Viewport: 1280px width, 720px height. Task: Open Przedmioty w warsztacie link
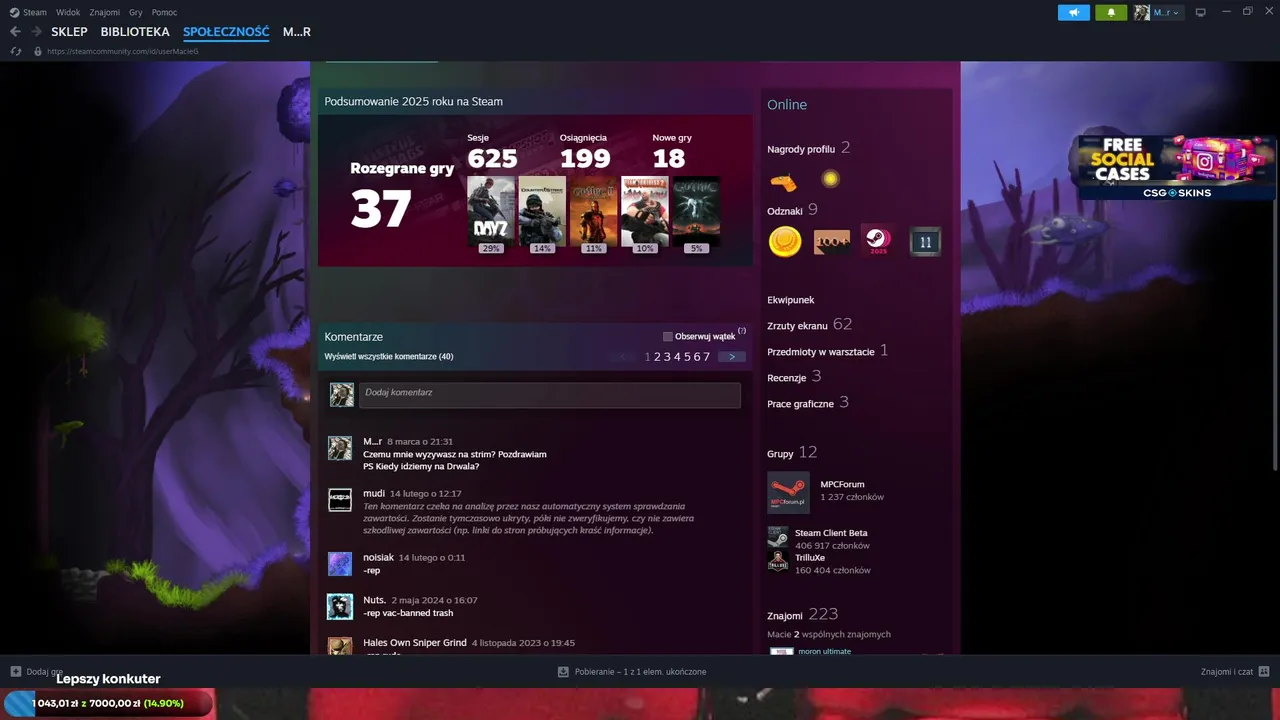[821, 352]
